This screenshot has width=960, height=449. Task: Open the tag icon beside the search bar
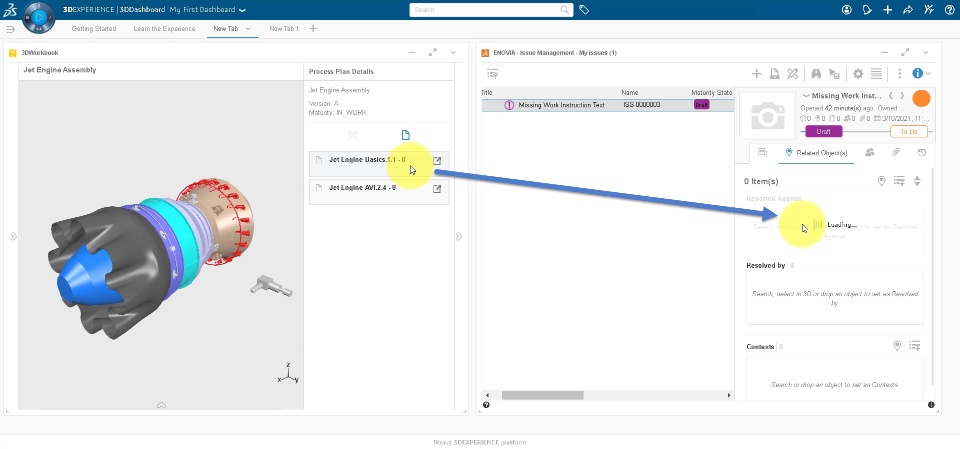[x=584, y=10]
